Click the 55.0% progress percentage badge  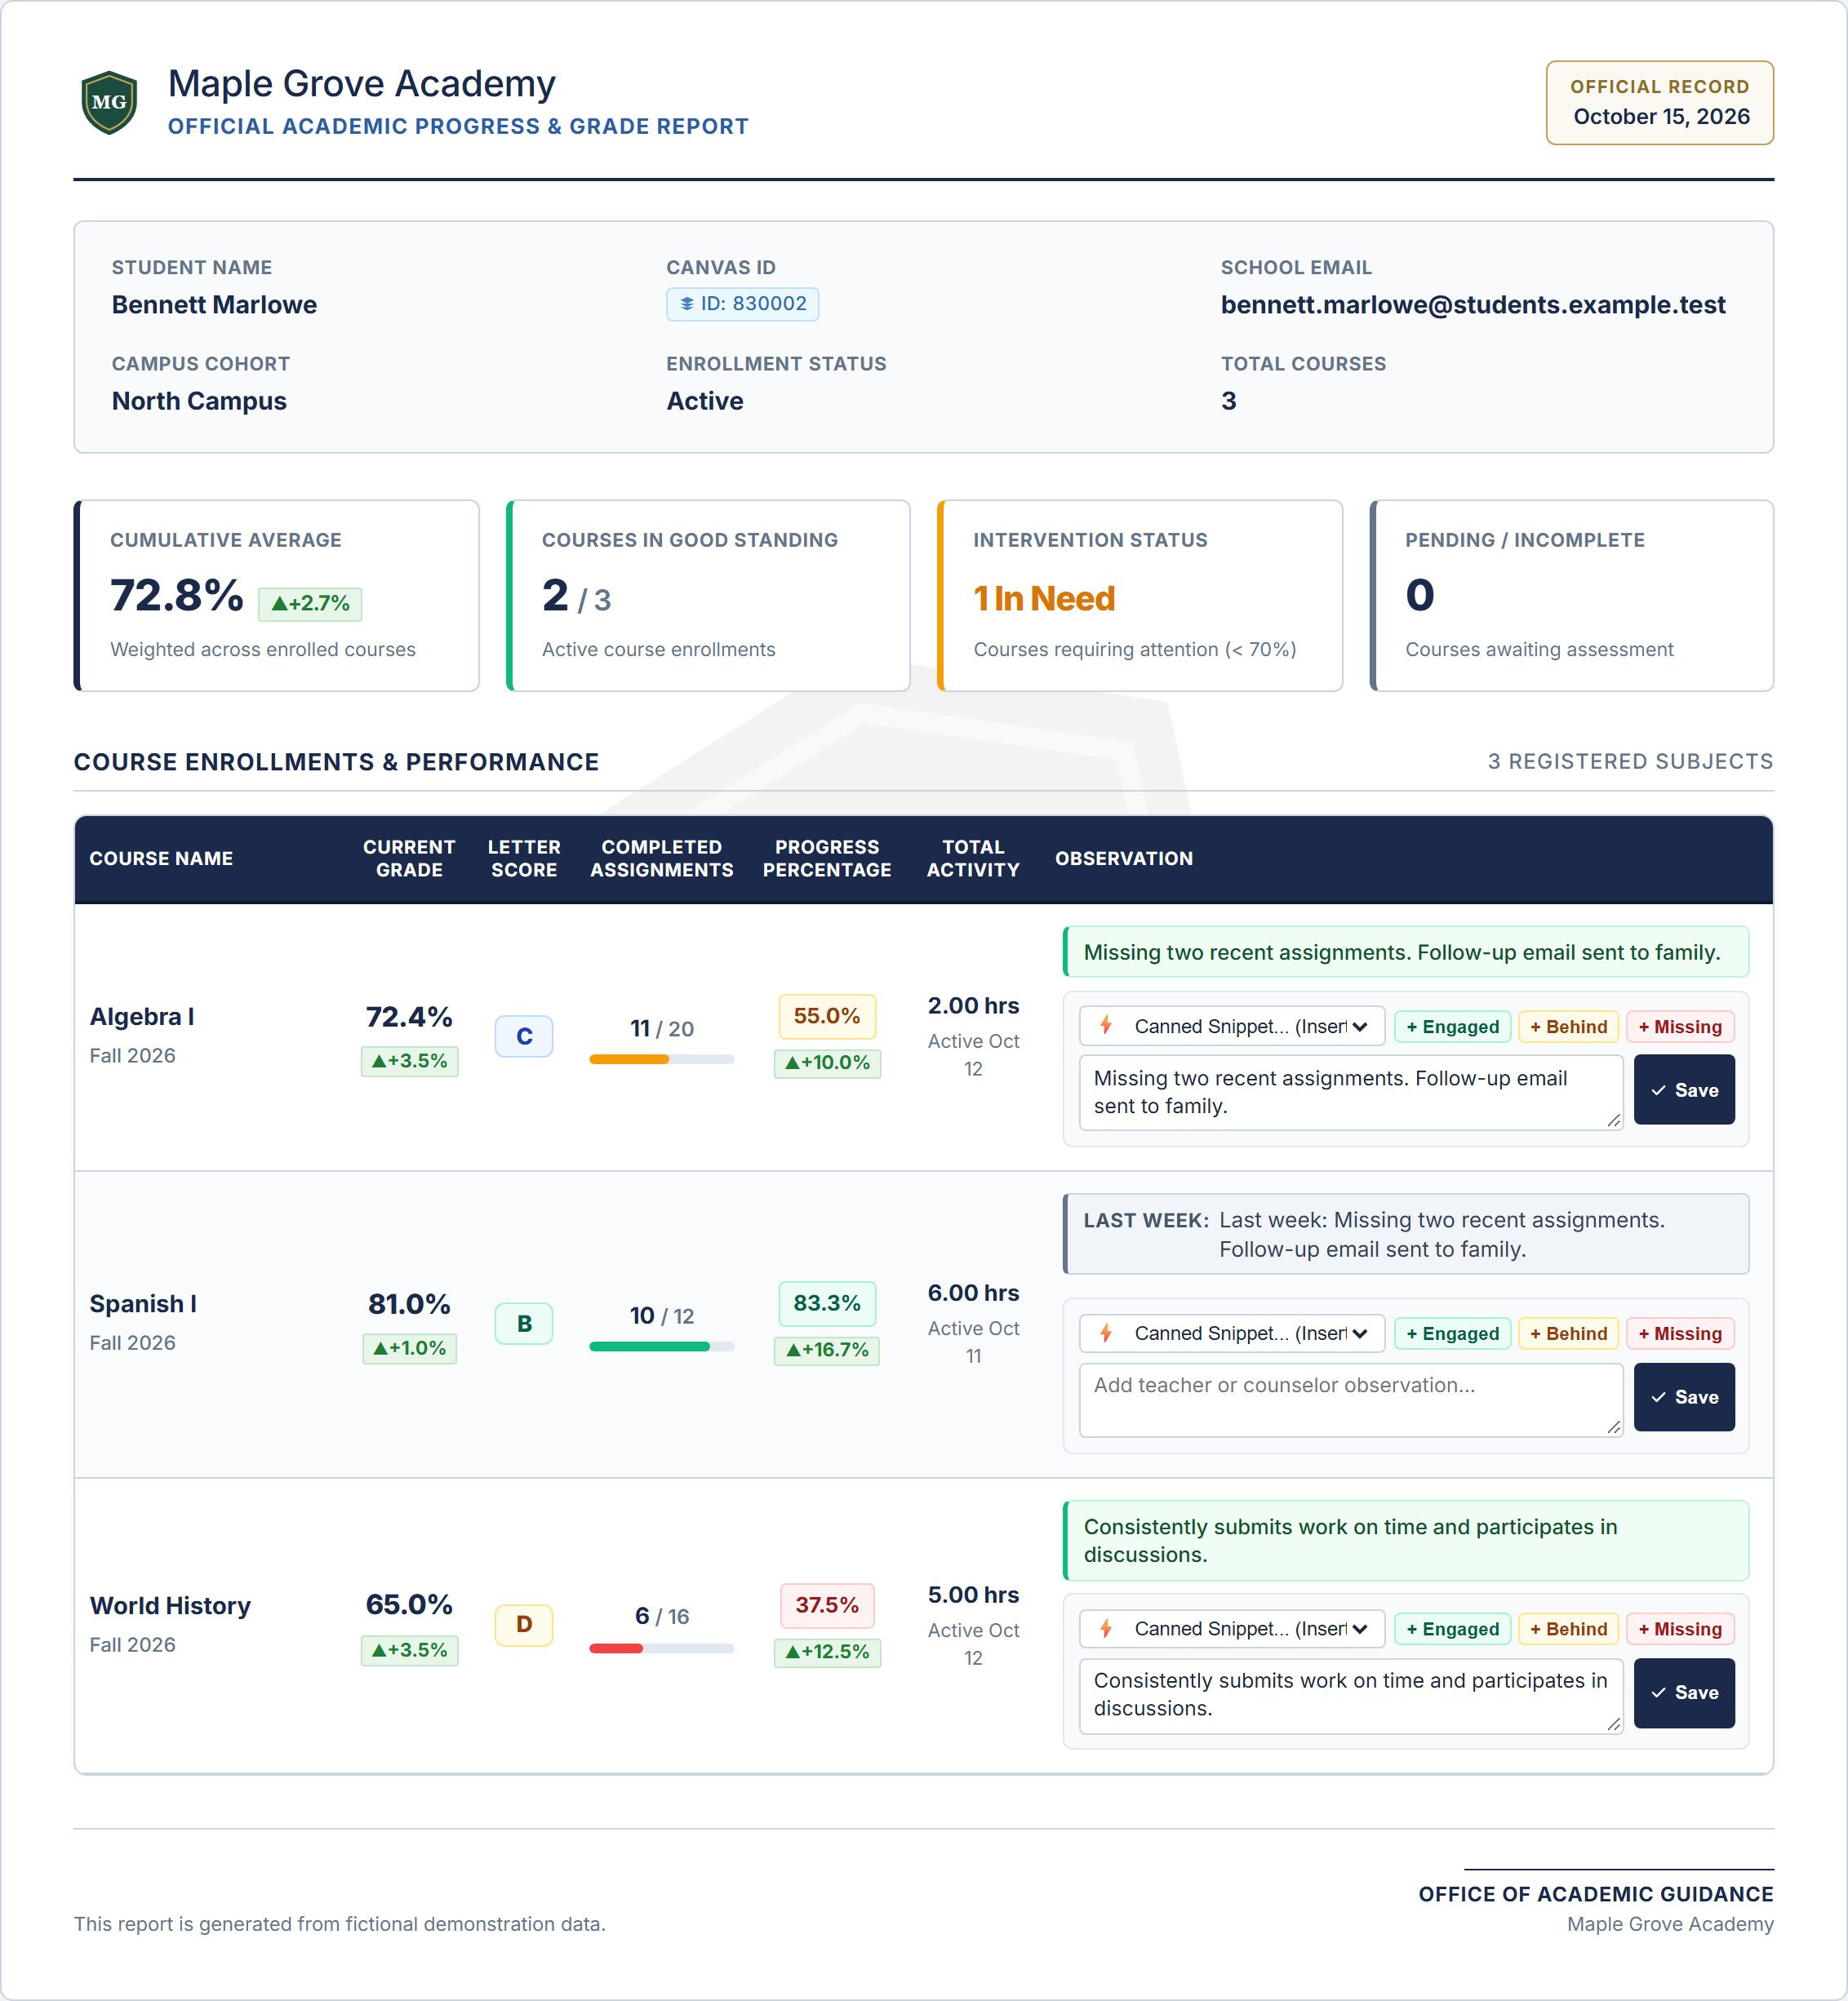point(827,1016)
